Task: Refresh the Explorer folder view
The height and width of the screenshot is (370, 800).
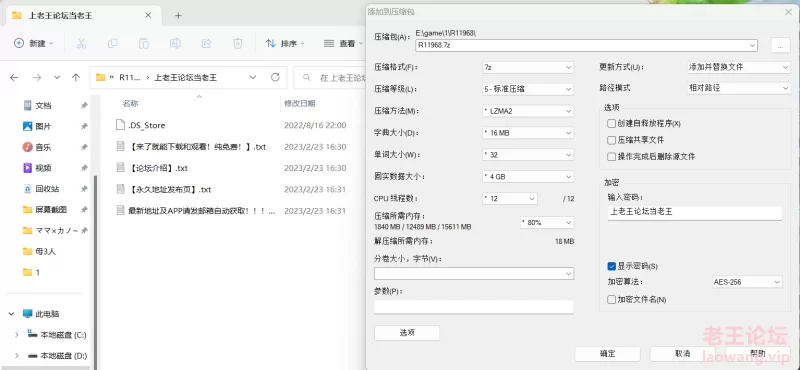Action: pyautogui.click(x=275, y=77)
